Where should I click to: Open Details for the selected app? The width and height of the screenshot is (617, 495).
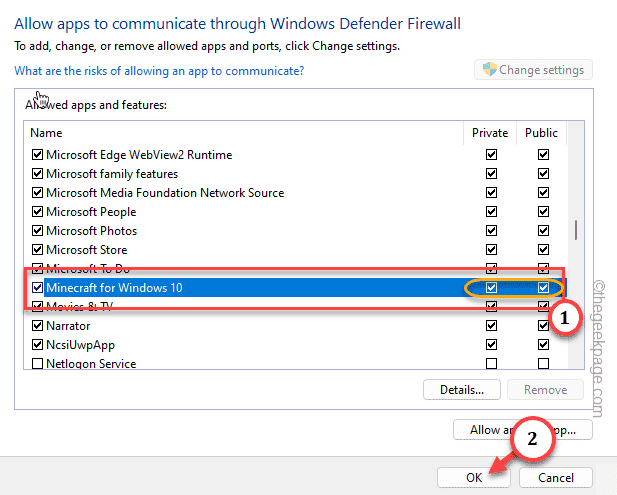[462, 389]
